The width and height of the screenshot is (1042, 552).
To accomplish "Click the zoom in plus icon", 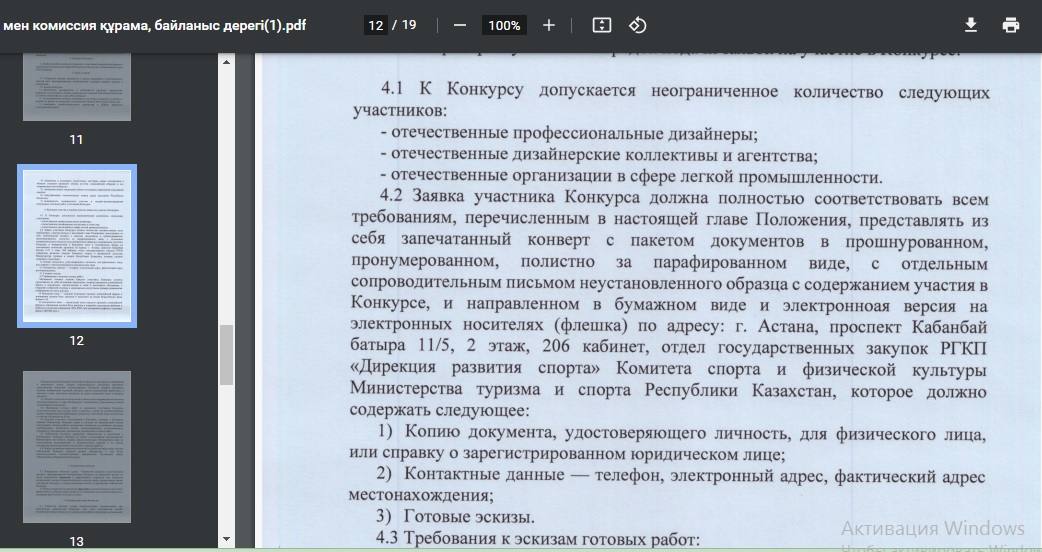I will point(548,25).
